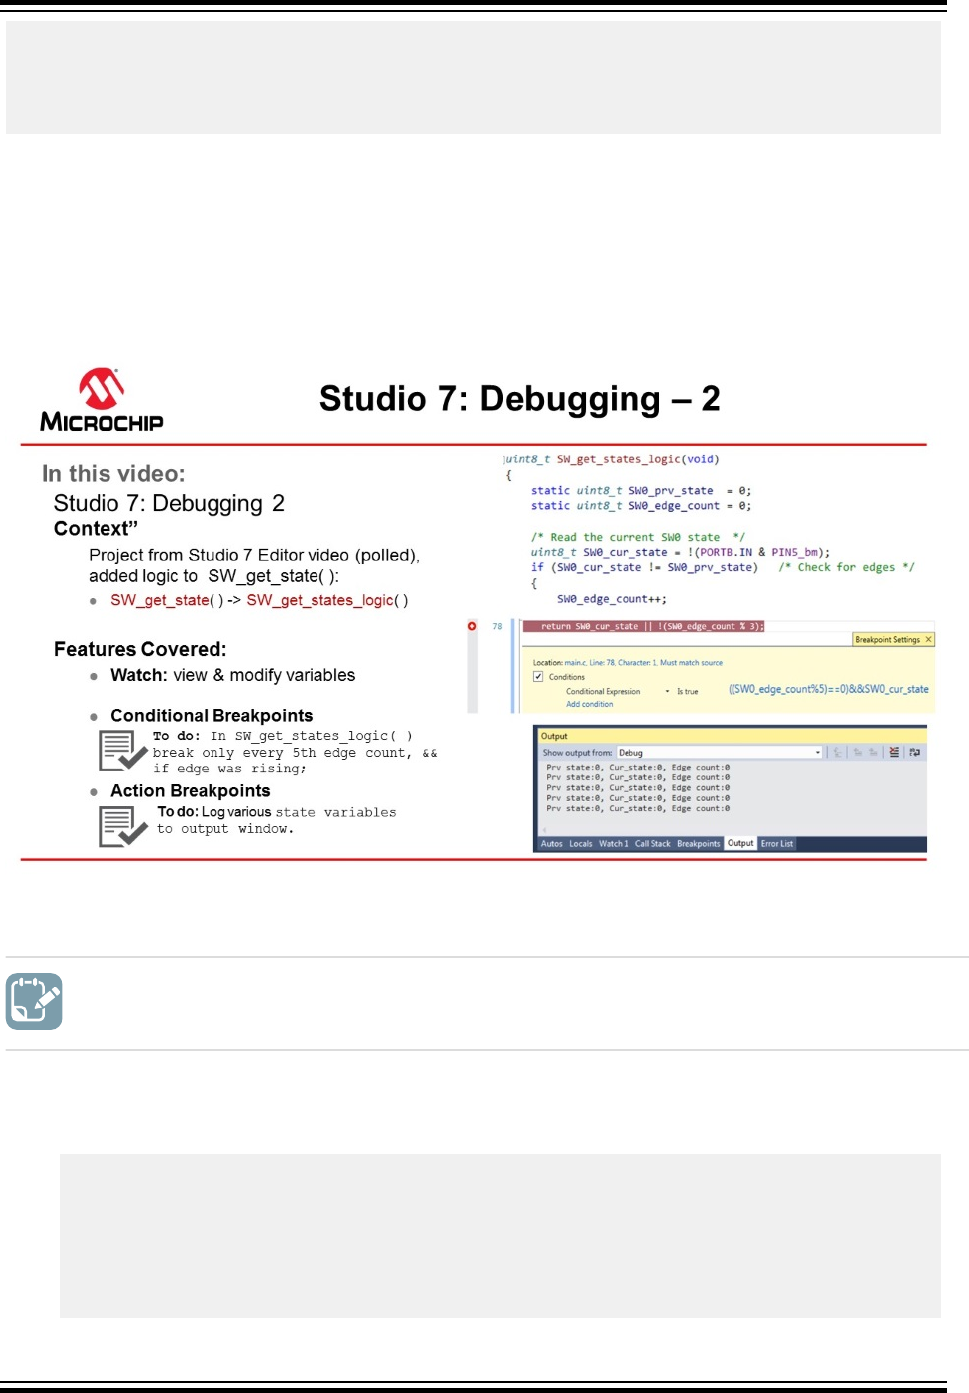Click the first 'Prv state:0' output line

[x=638, y=767]
